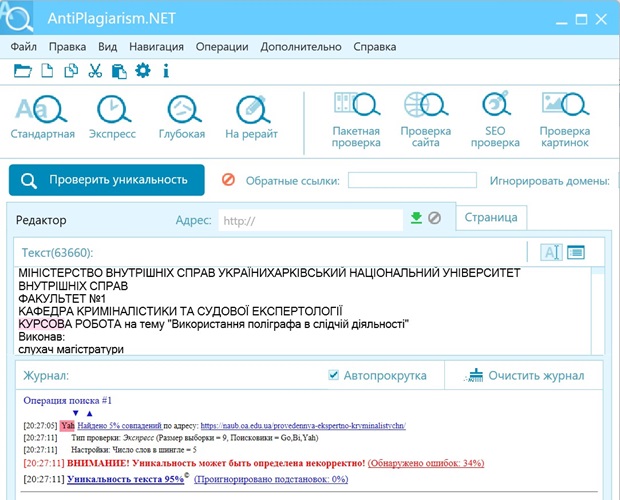Toggle the Автопрокрутка checkbox

pyautogui.click(x=333, y=375)
